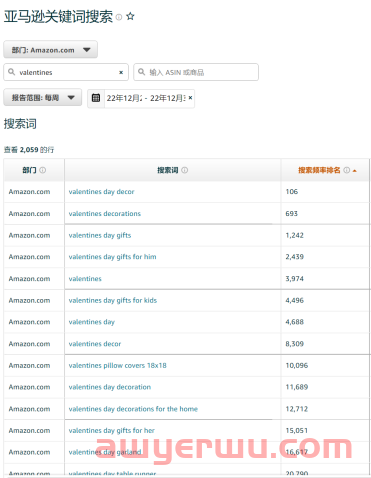
Task: Click the favorite star beside the page title
Action: point(130,16)
